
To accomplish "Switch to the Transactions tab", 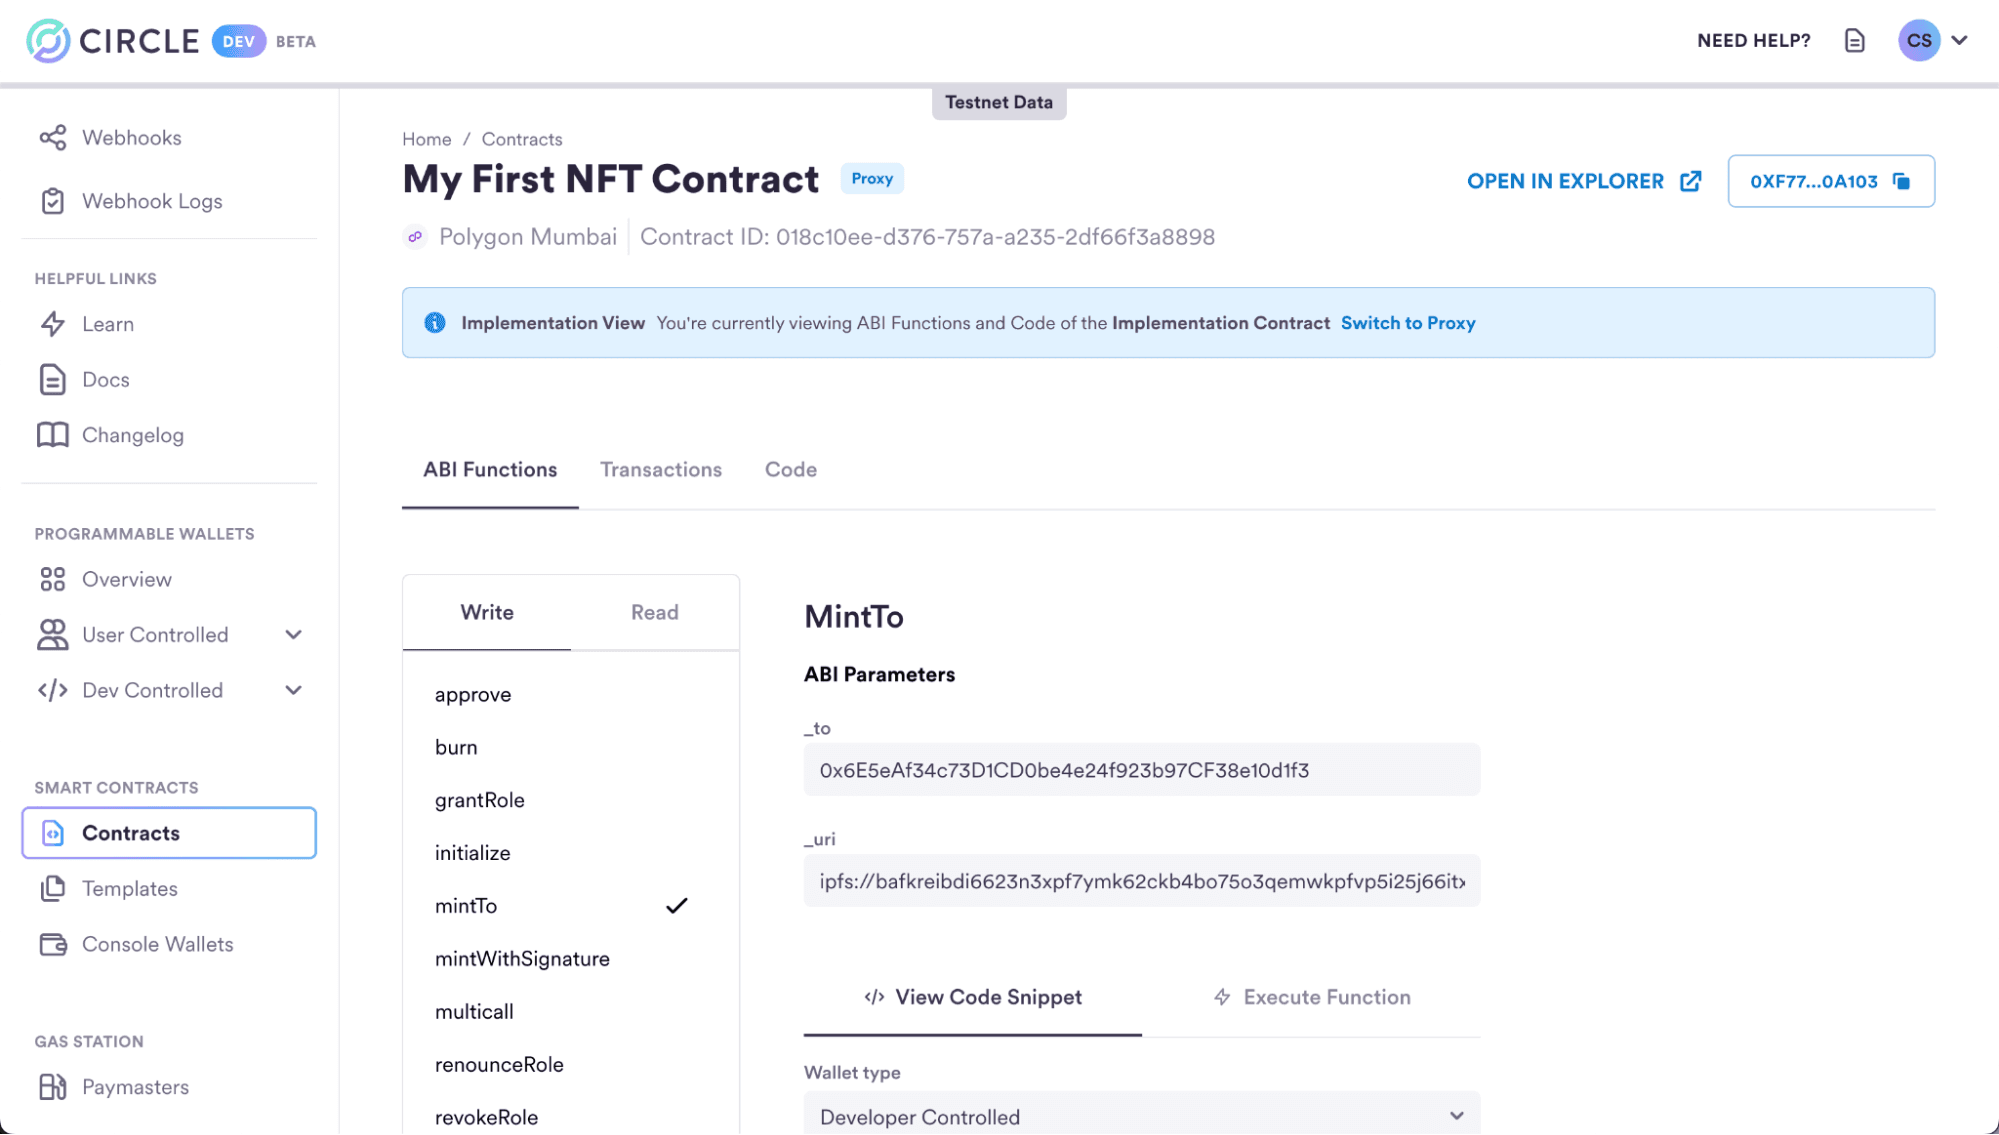I will [x=660, y=470].
